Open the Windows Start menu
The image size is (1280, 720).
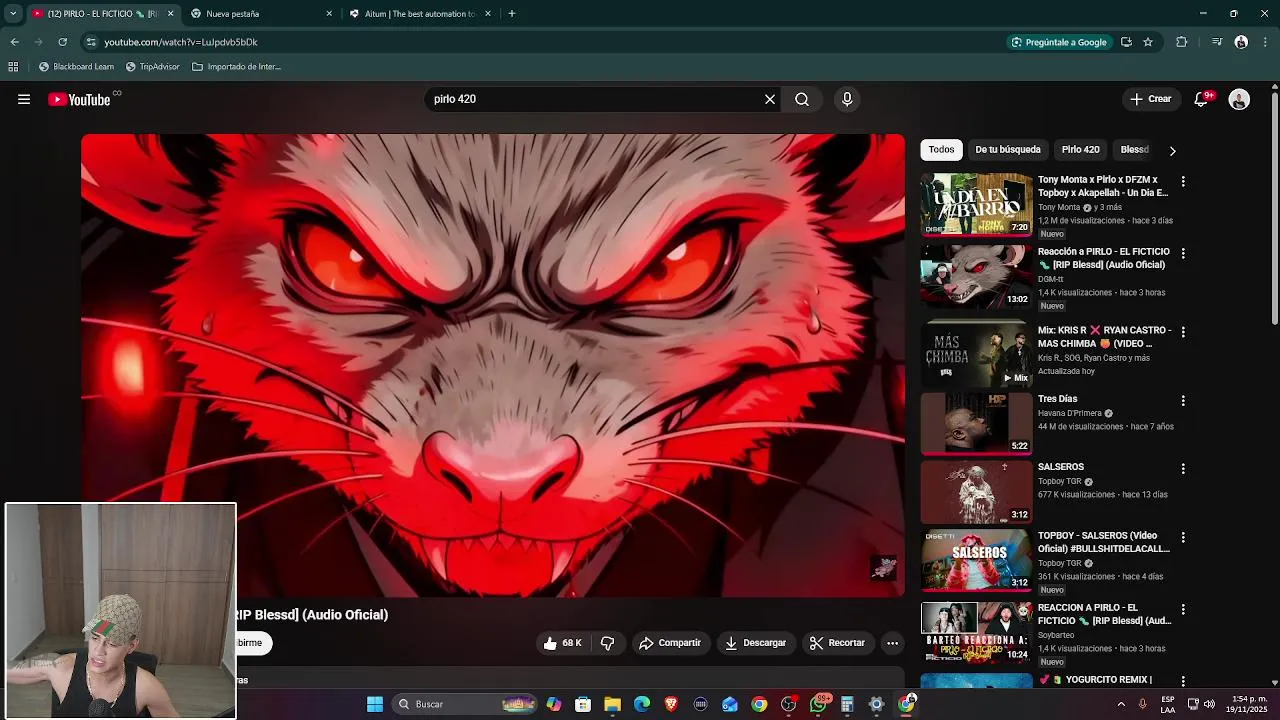[x=375, y=704]
